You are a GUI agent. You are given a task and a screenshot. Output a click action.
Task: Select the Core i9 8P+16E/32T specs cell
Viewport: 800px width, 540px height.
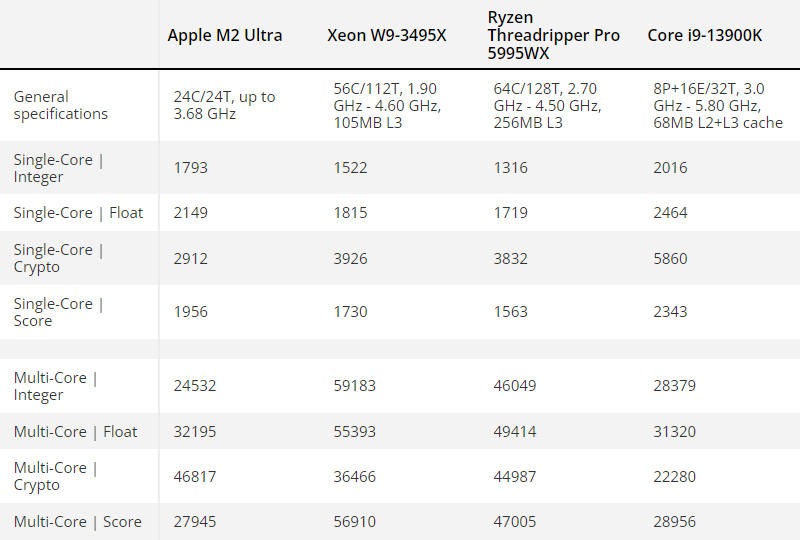[x=717, y=105]
